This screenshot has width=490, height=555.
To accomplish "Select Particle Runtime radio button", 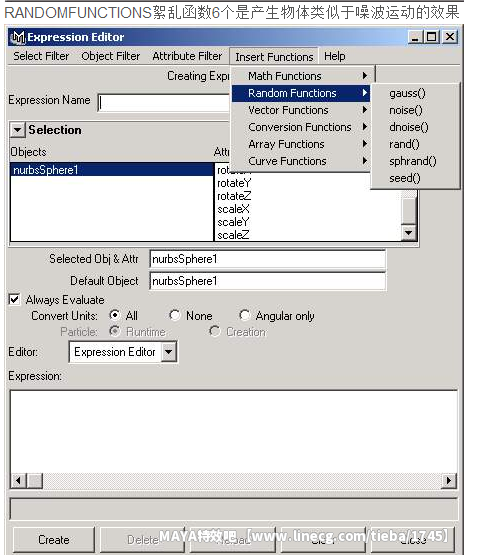I will 115,331.
